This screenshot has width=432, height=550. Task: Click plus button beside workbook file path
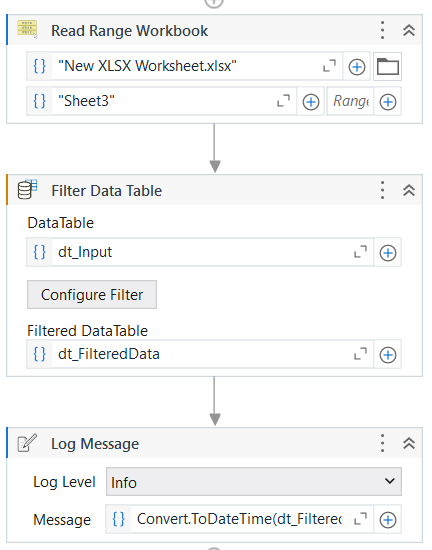[357, 67]
